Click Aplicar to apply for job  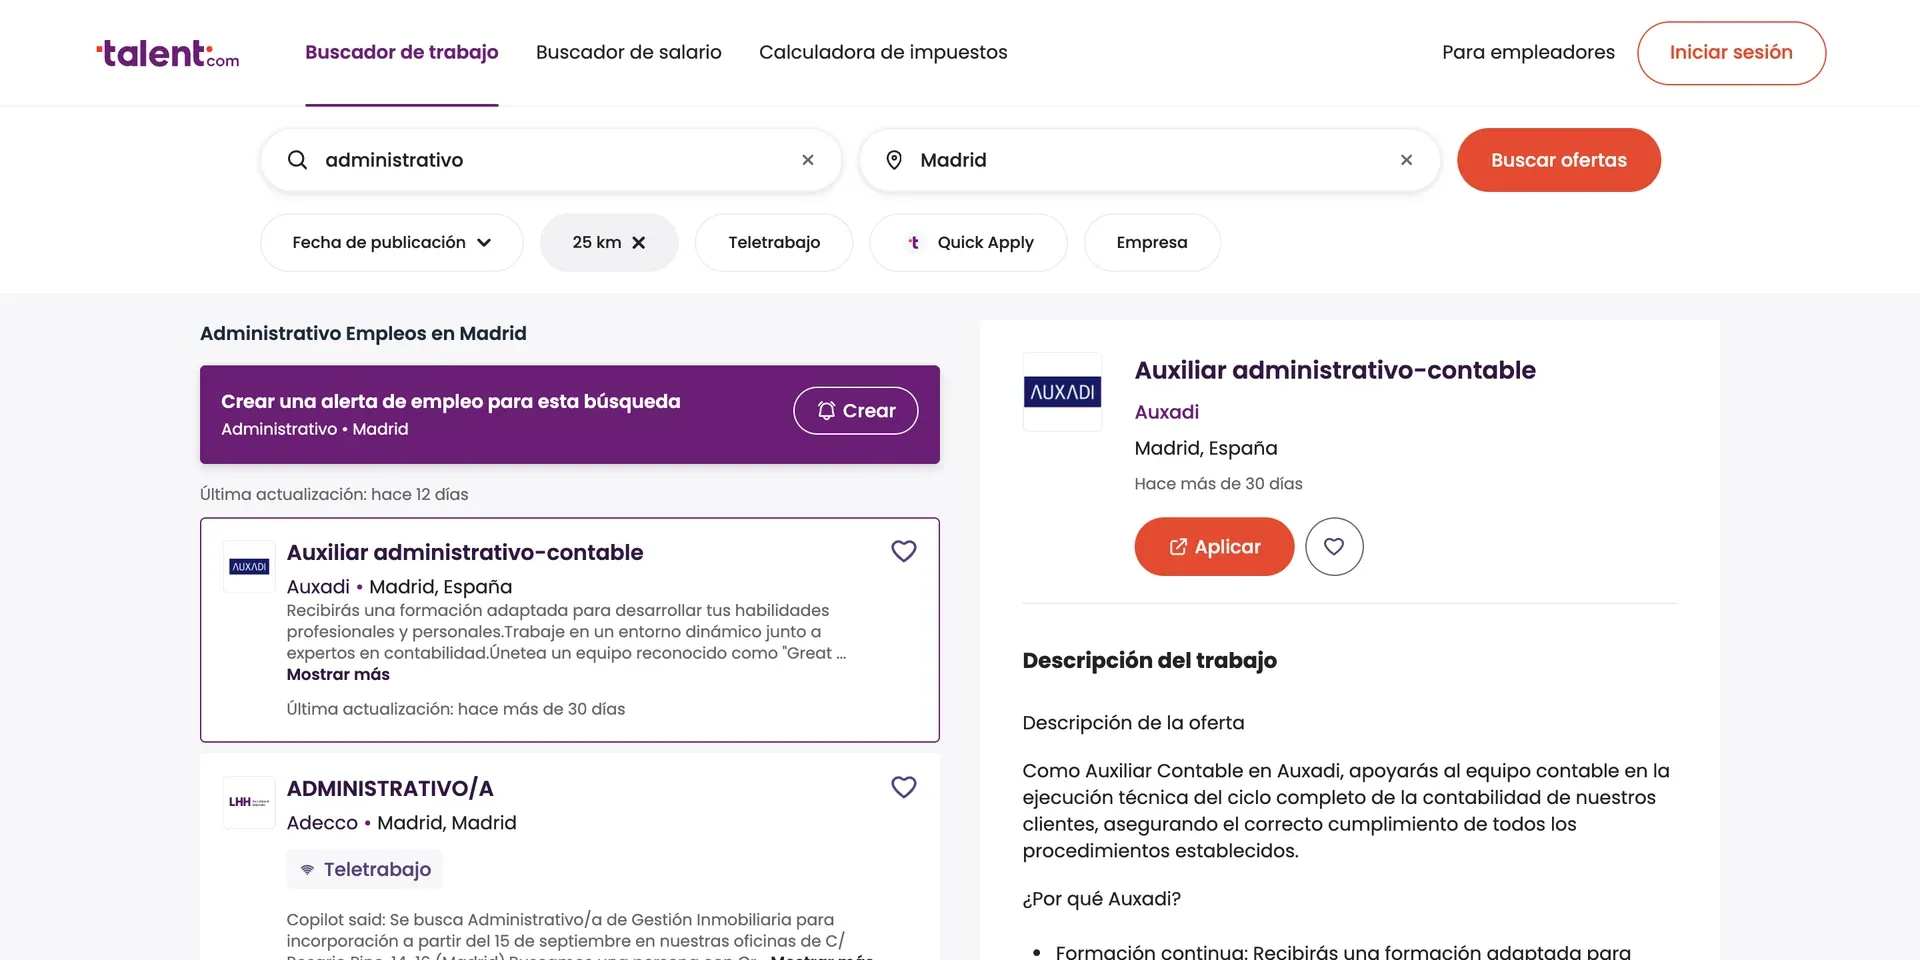click(1214, 546)
